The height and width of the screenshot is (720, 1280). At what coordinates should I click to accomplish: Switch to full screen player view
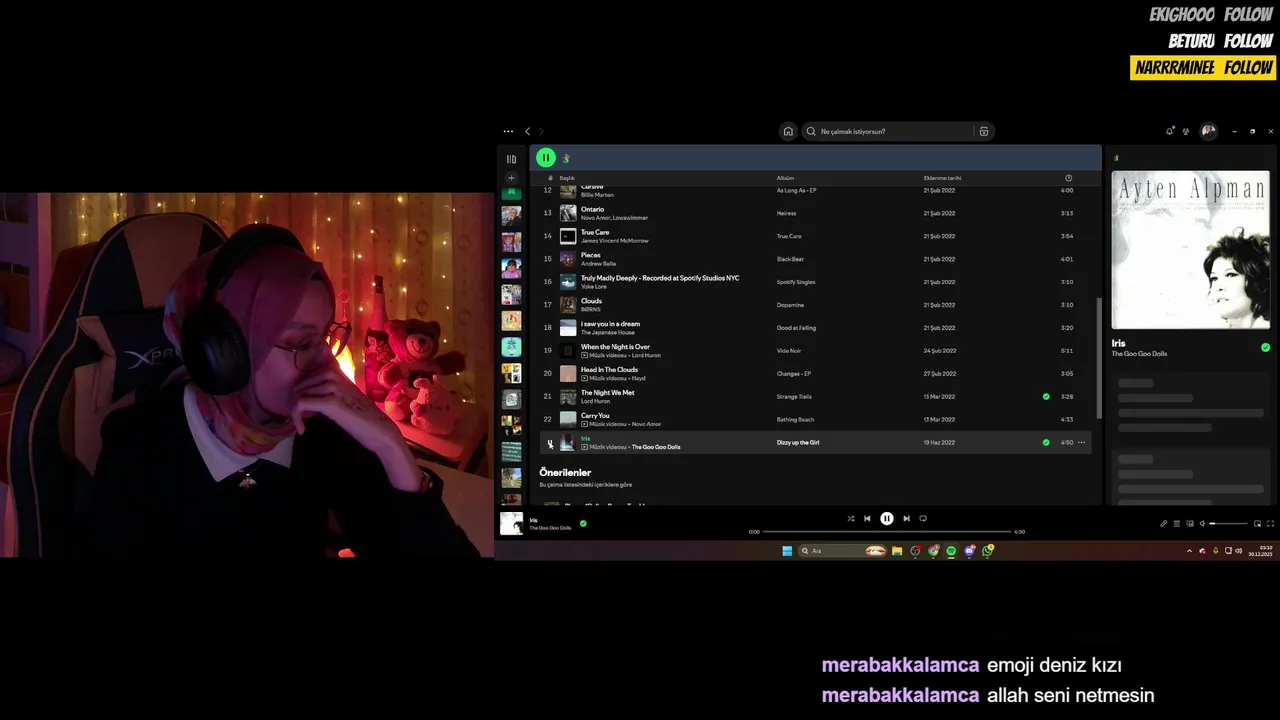(x=1270, y=523)
